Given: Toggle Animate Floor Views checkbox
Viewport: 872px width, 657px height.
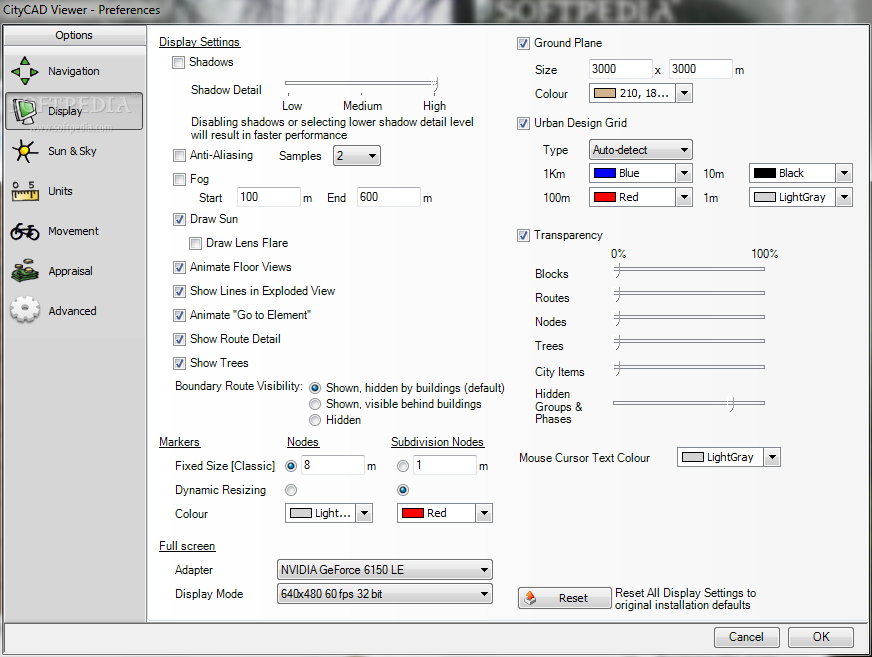Looking at the screenshot, I should point(179,267).
